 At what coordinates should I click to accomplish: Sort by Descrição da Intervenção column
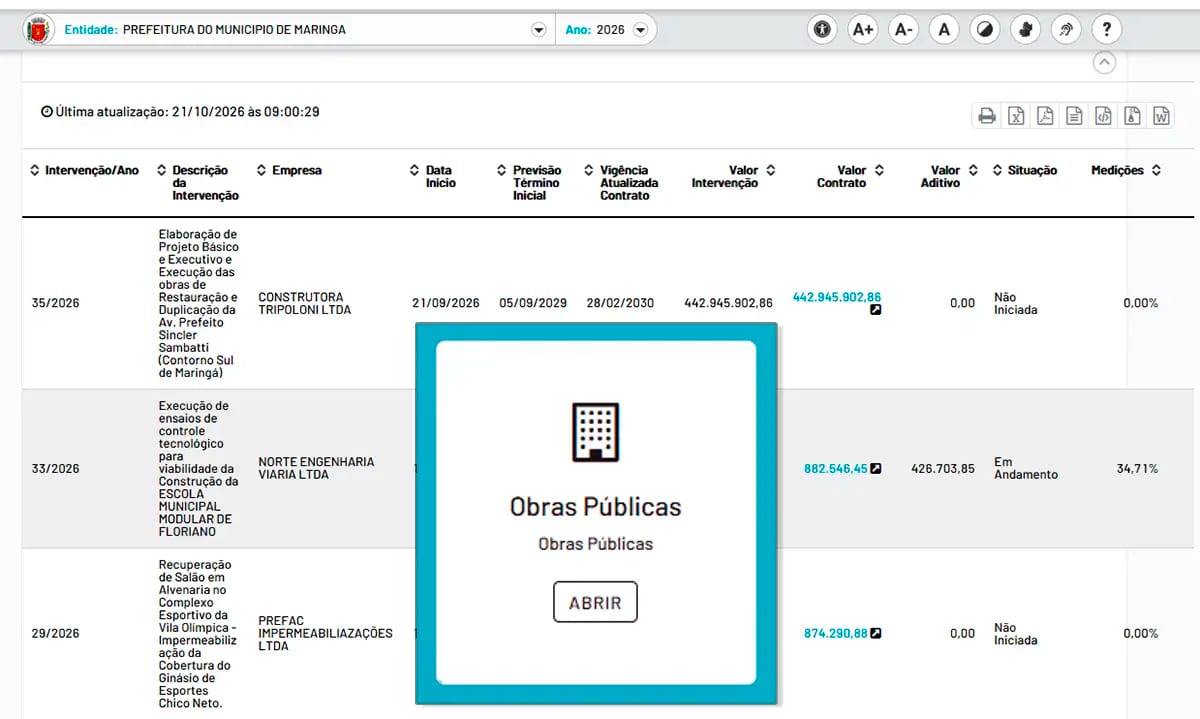(198, 183)
